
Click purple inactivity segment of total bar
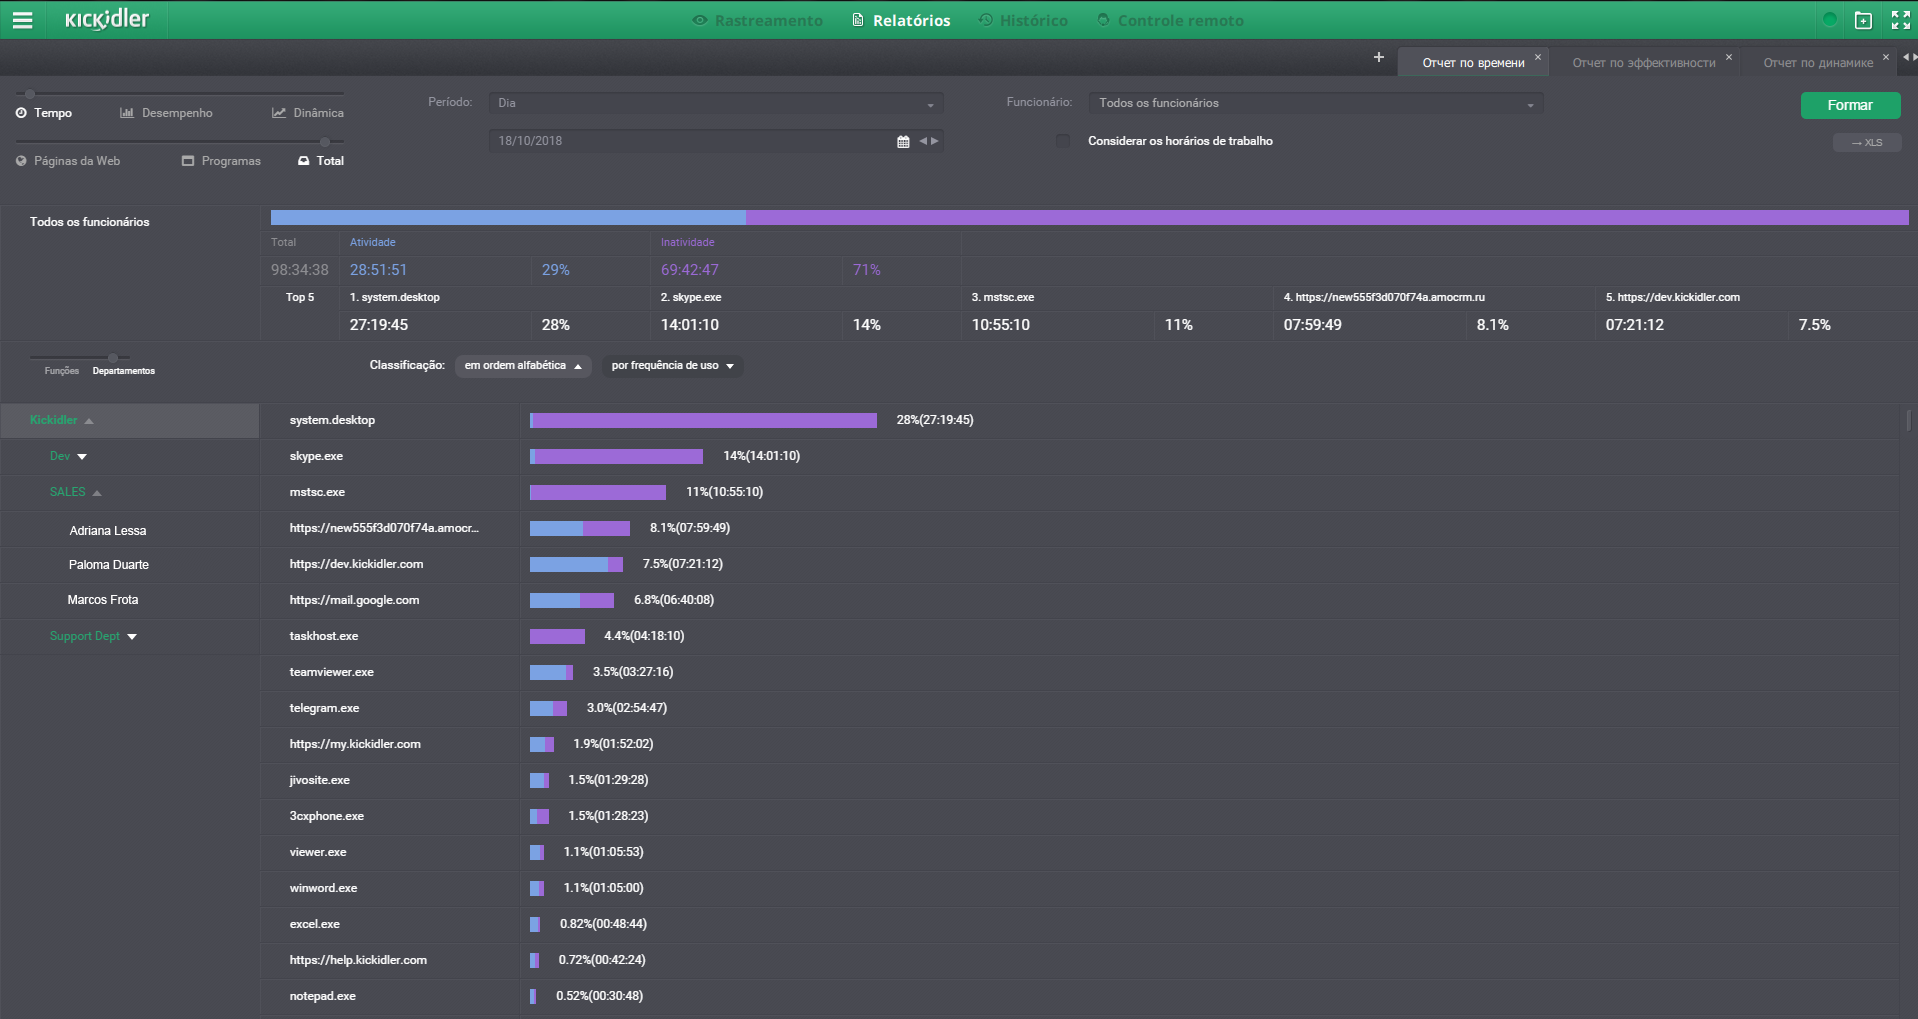1327,218
